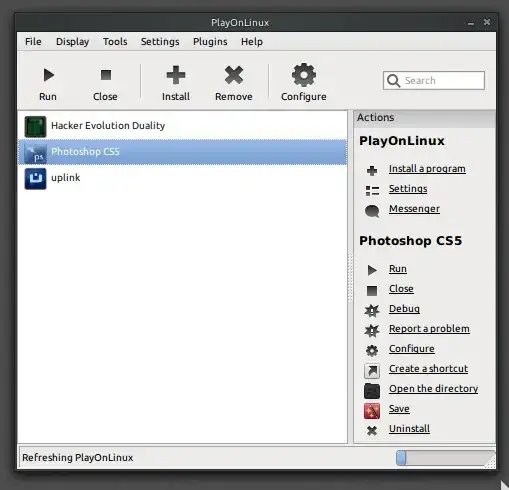The width and height of the screenshot is (509, 490).
Task: Click the Open the directory link
Action: pos(433,389)
